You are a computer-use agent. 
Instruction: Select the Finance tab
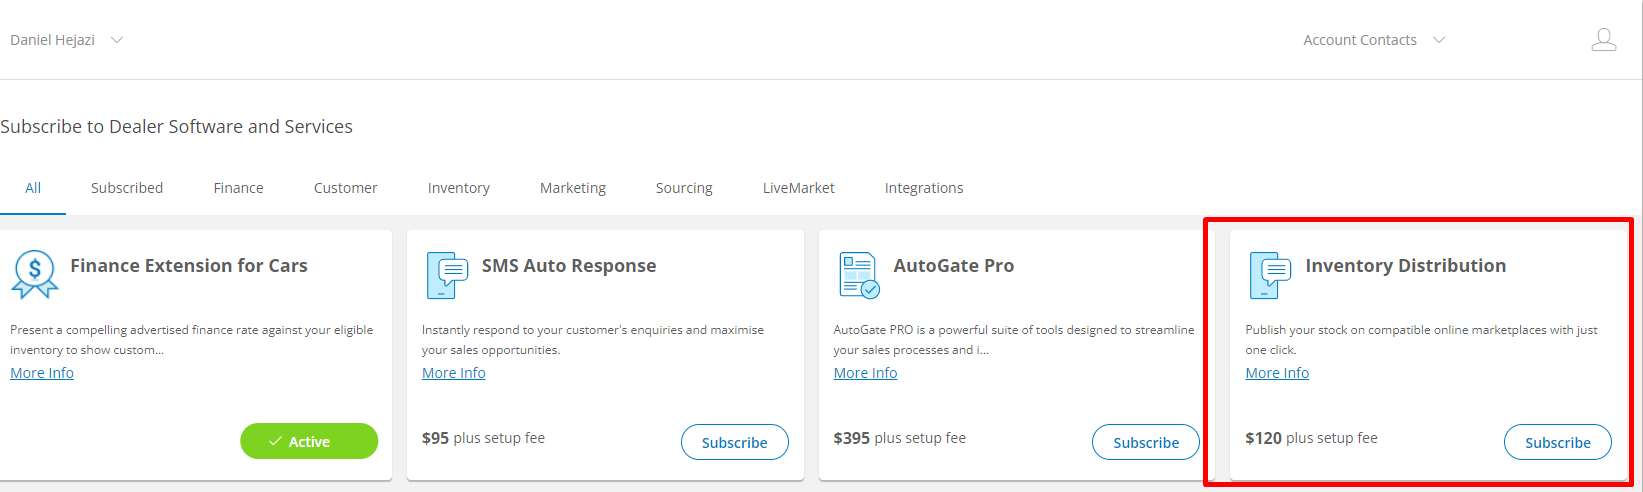tap(238, 188)
